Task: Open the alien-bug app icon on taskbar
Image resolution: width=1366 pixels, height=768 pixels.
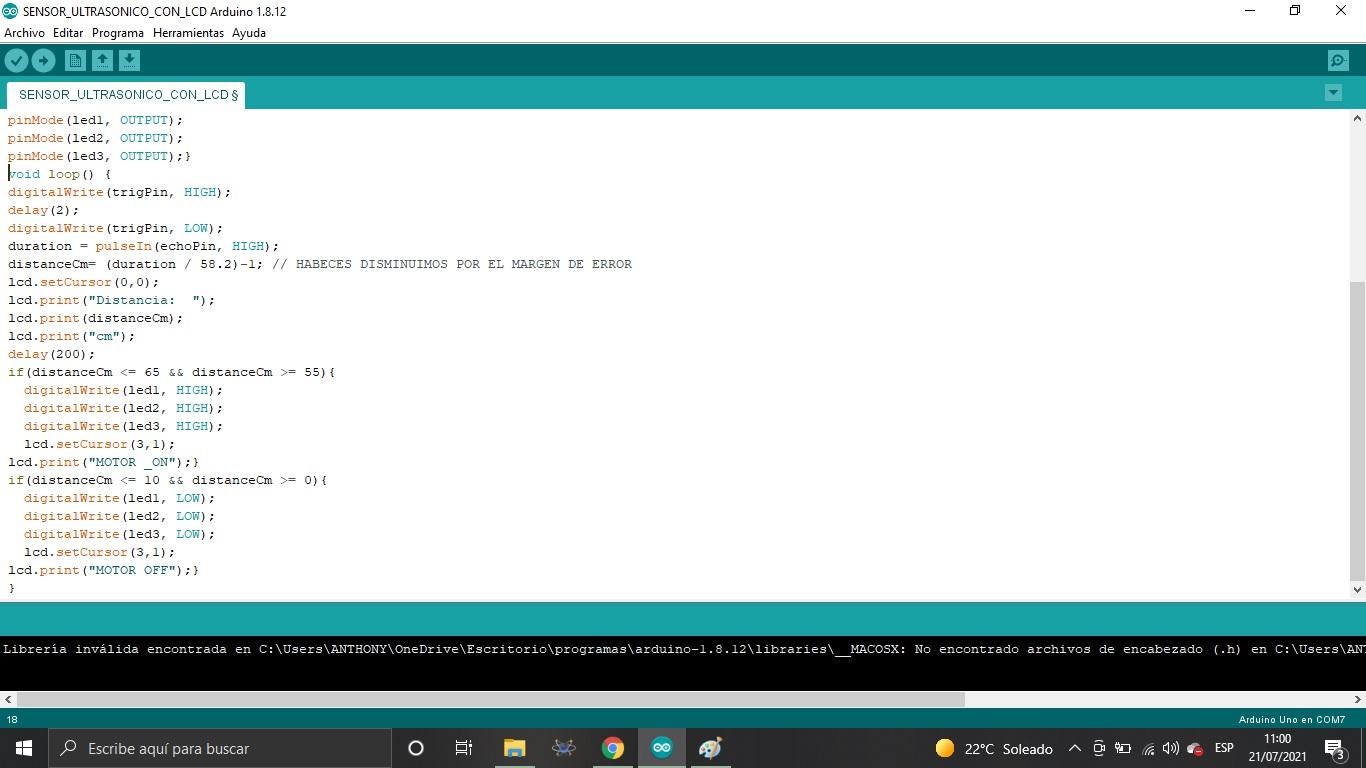Action: 564,748
